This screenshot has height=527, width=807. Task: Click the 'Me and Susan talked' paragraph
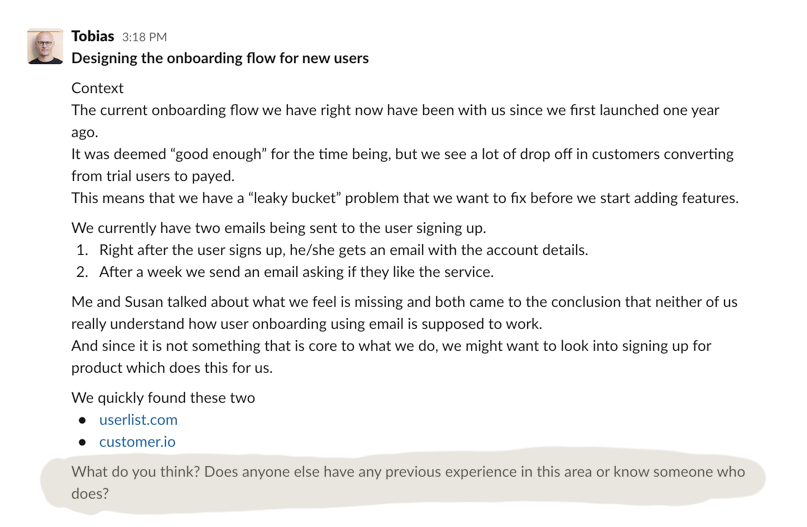[x=405, y=313]
